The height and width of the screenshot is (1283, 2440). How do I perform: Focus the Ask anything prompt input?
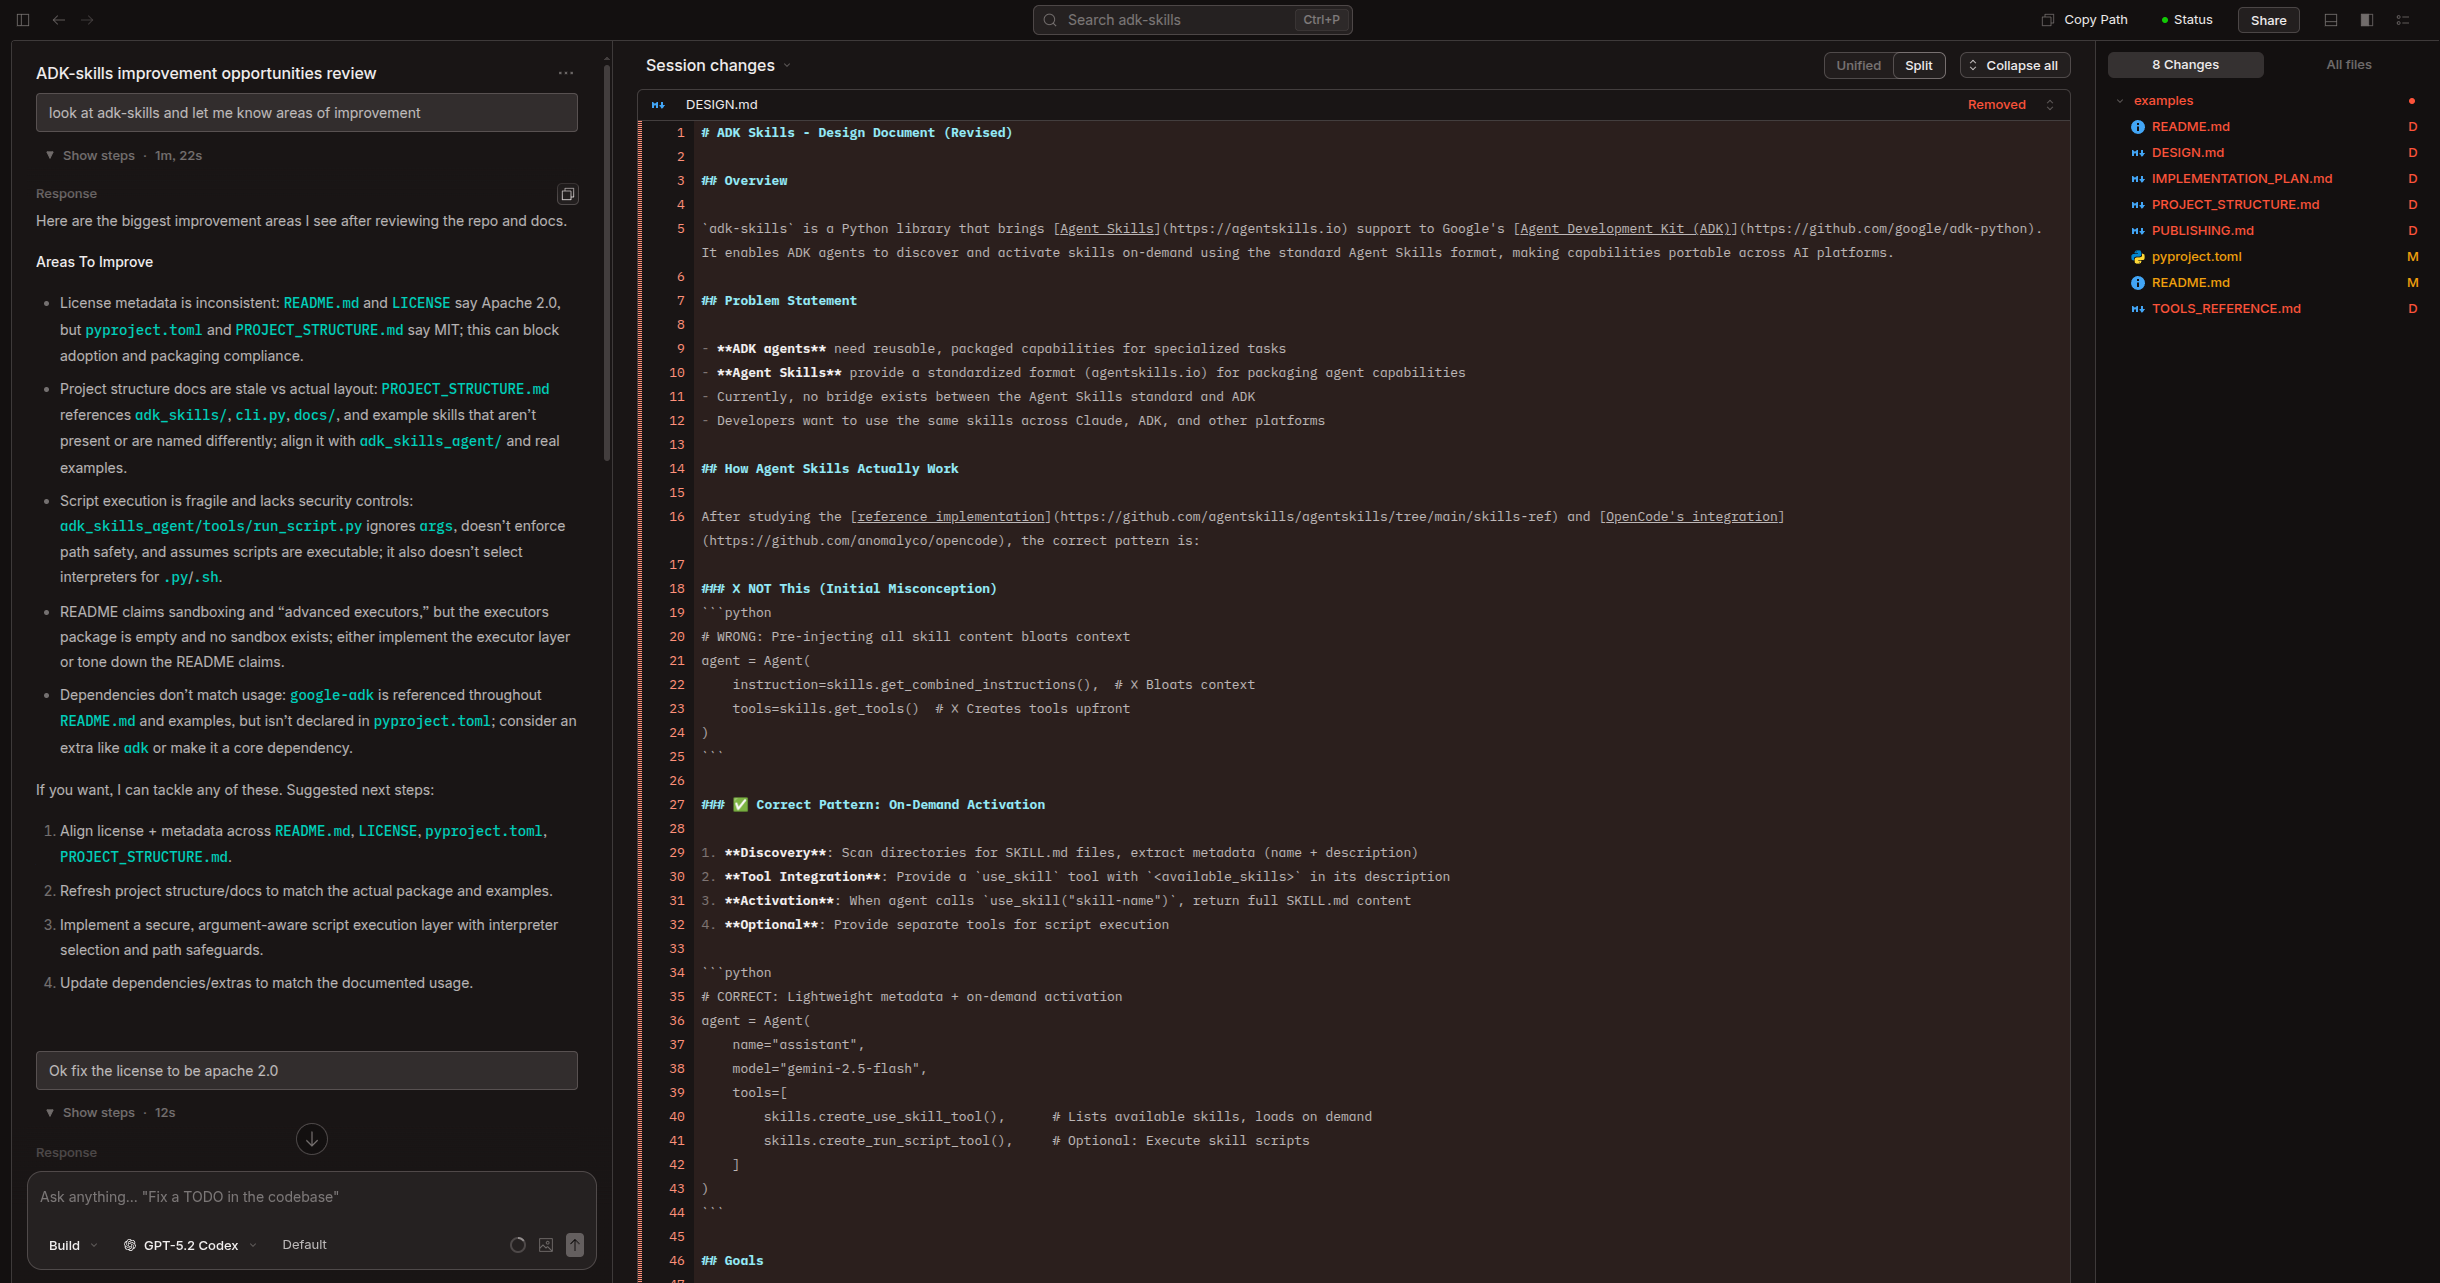311,1197
